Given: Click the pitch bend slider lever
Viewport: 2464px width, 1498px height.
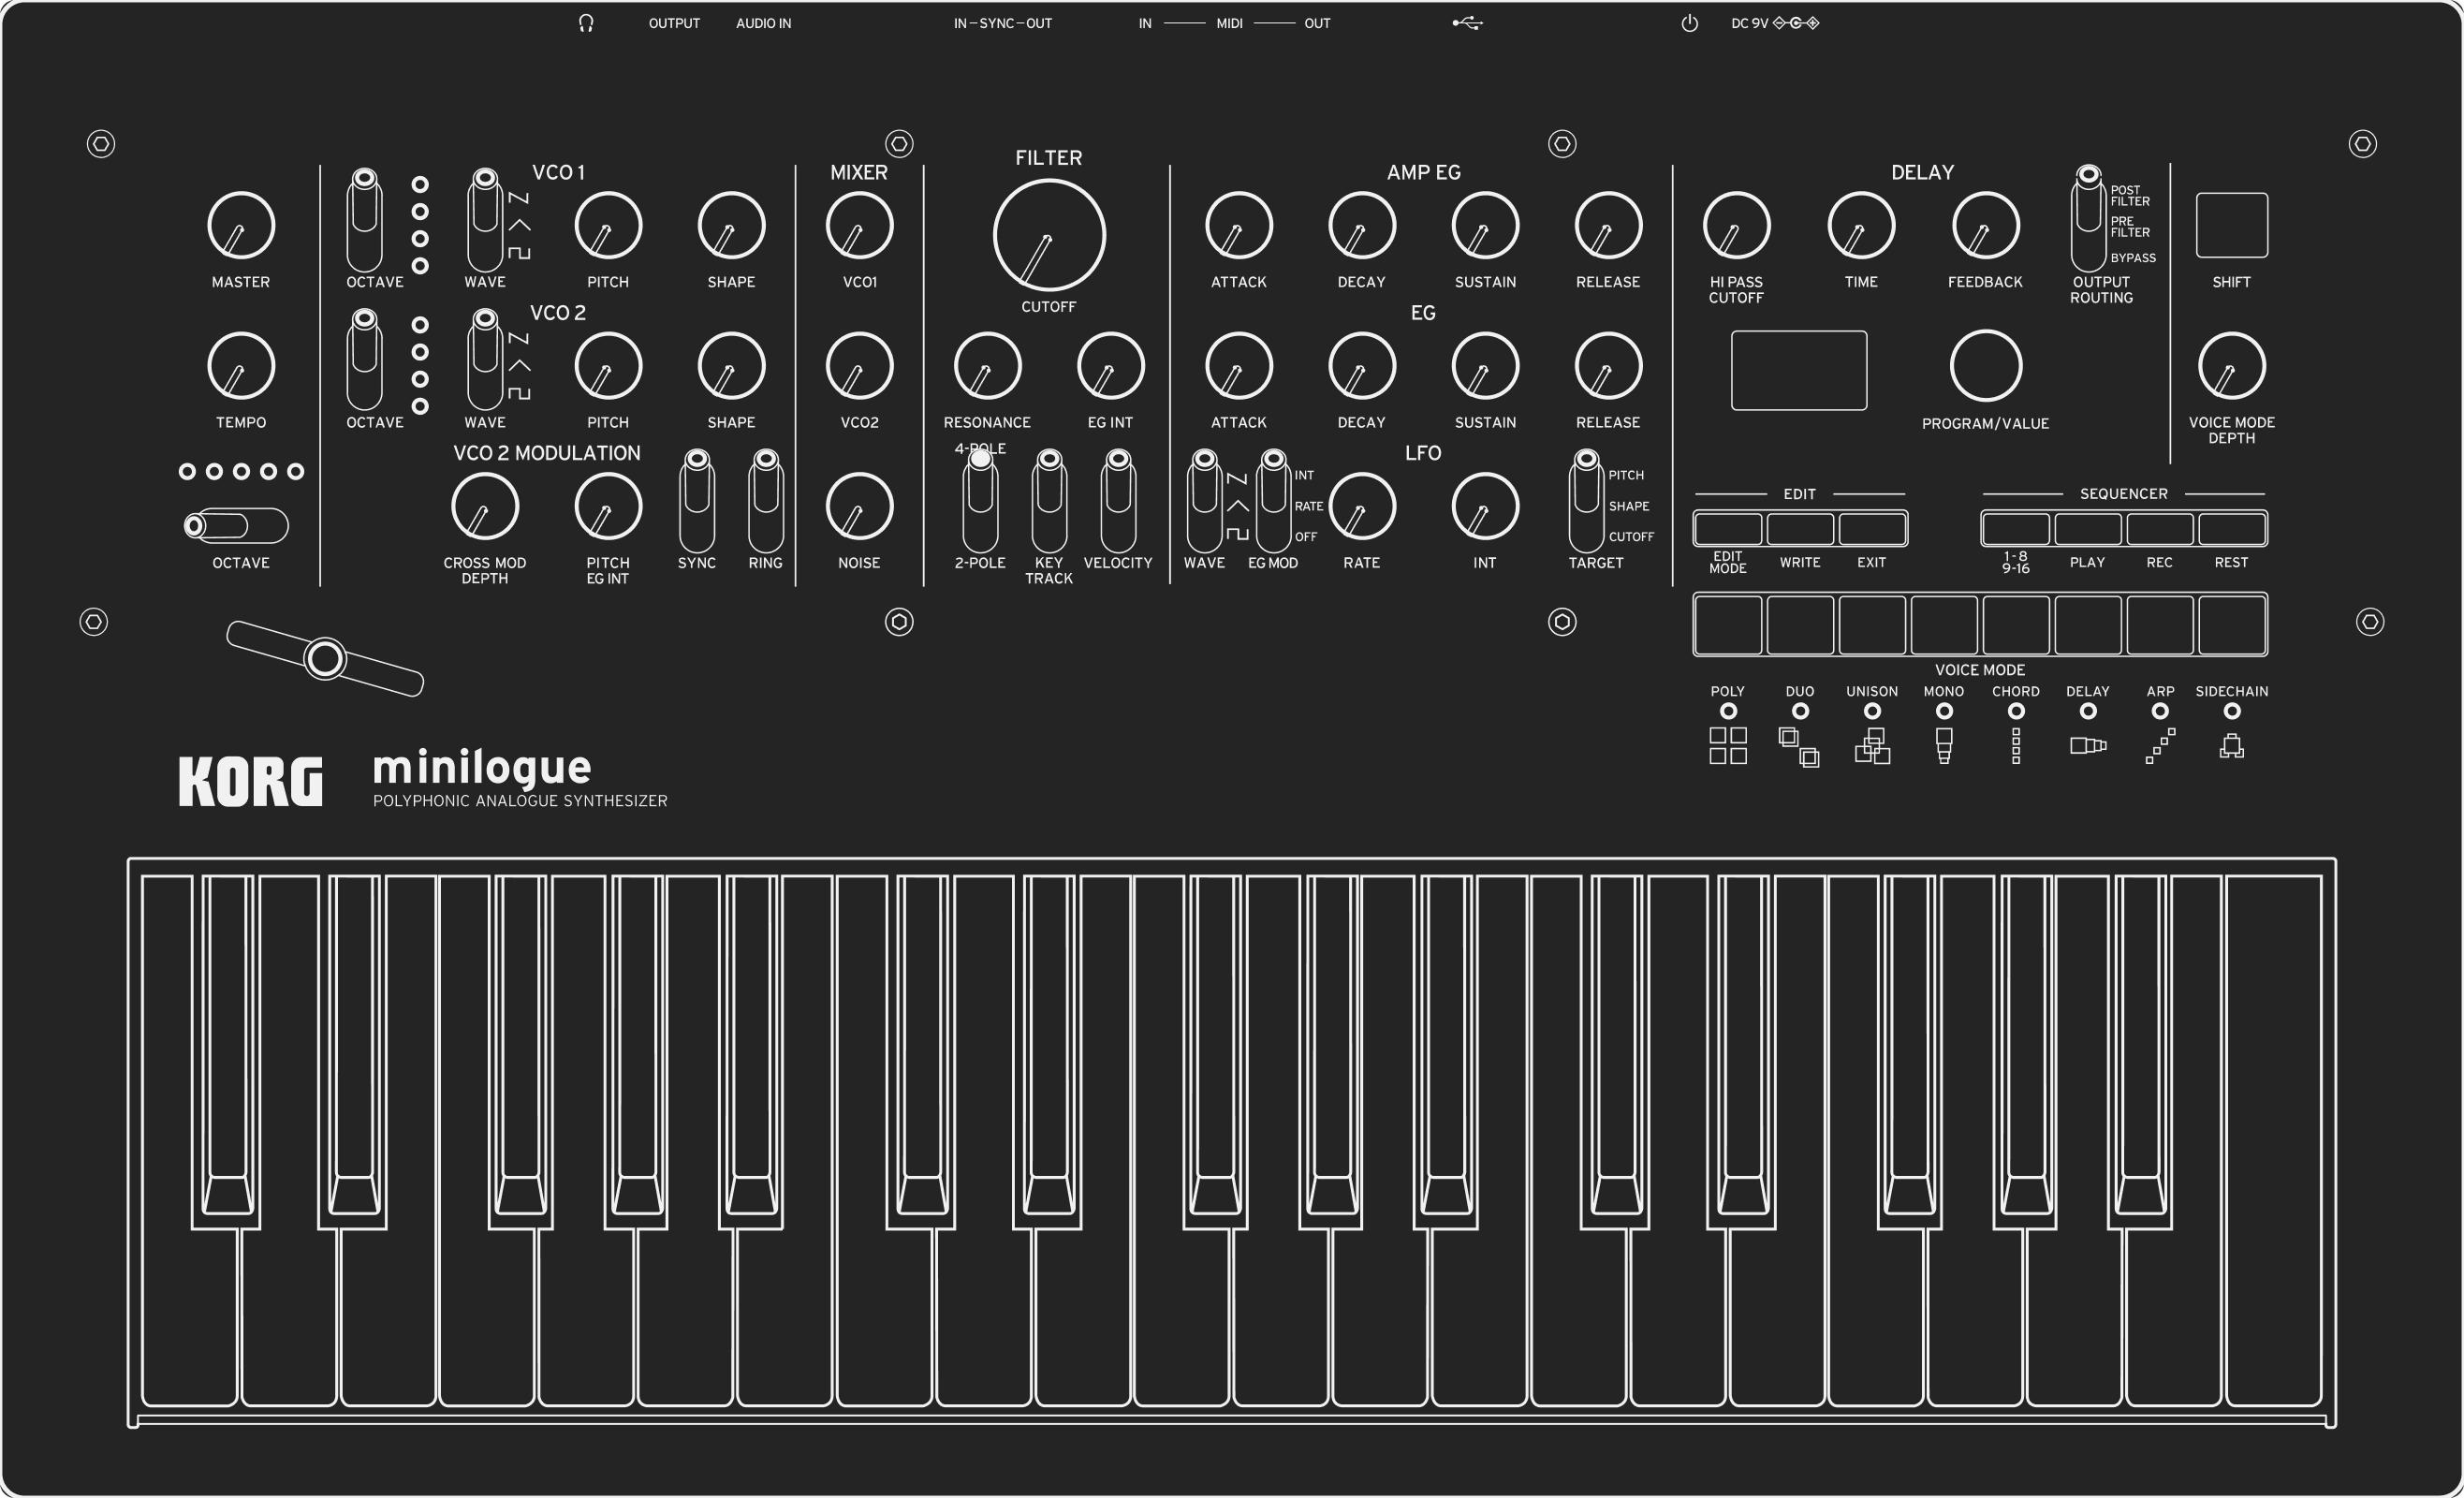Looking at the screenshot, I should tap(325, 659).
